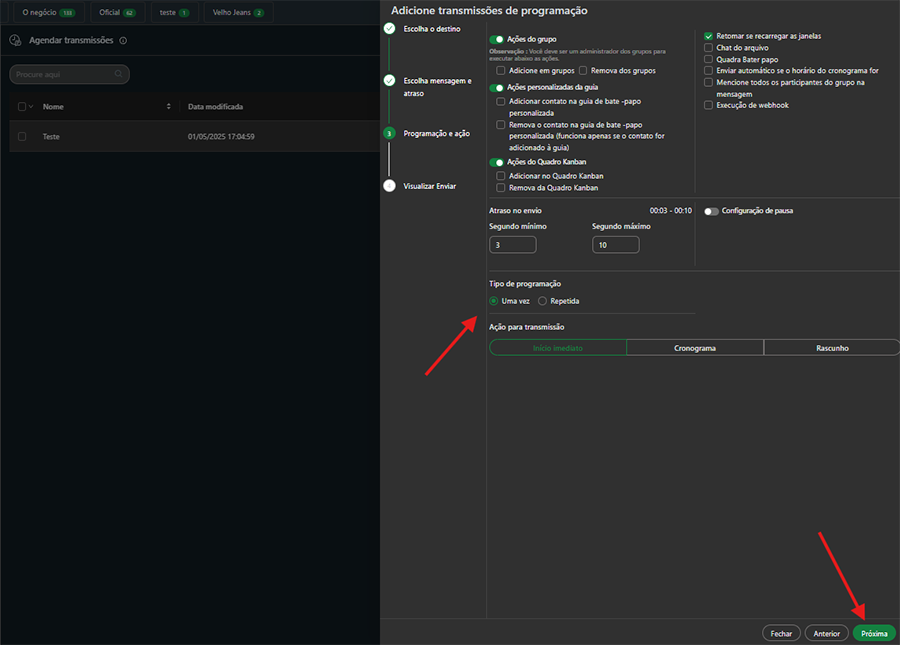The image size is (900, 645).
Task: Click the Agendar transmissões clock icon
Action: tap(16, 41)
